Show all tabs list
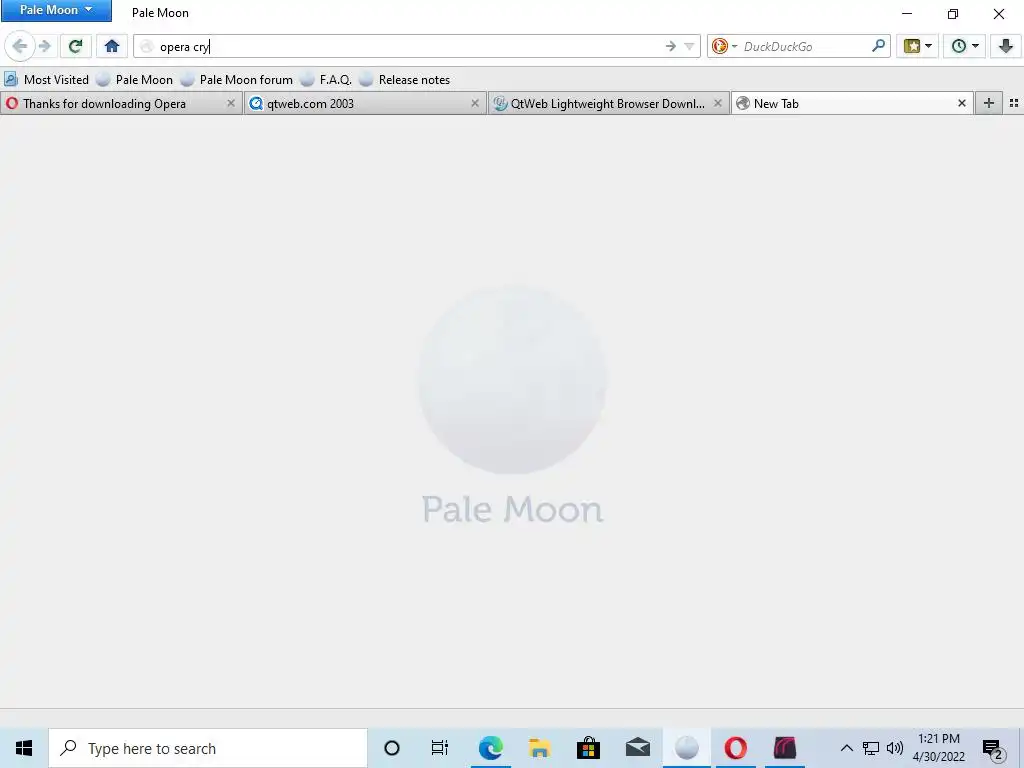Viewport: 1024px width, 768px height. tap(1014, 103)
